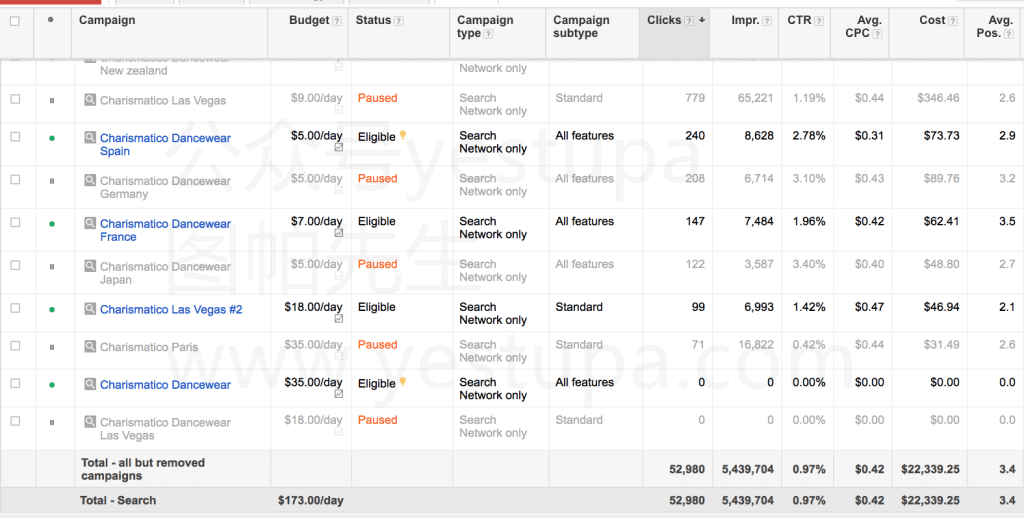Open the help icon next to Budget header
Image resolution: width=1024 pixels, height=518 pixels.
pyautogui.click(x=337, y=21)
